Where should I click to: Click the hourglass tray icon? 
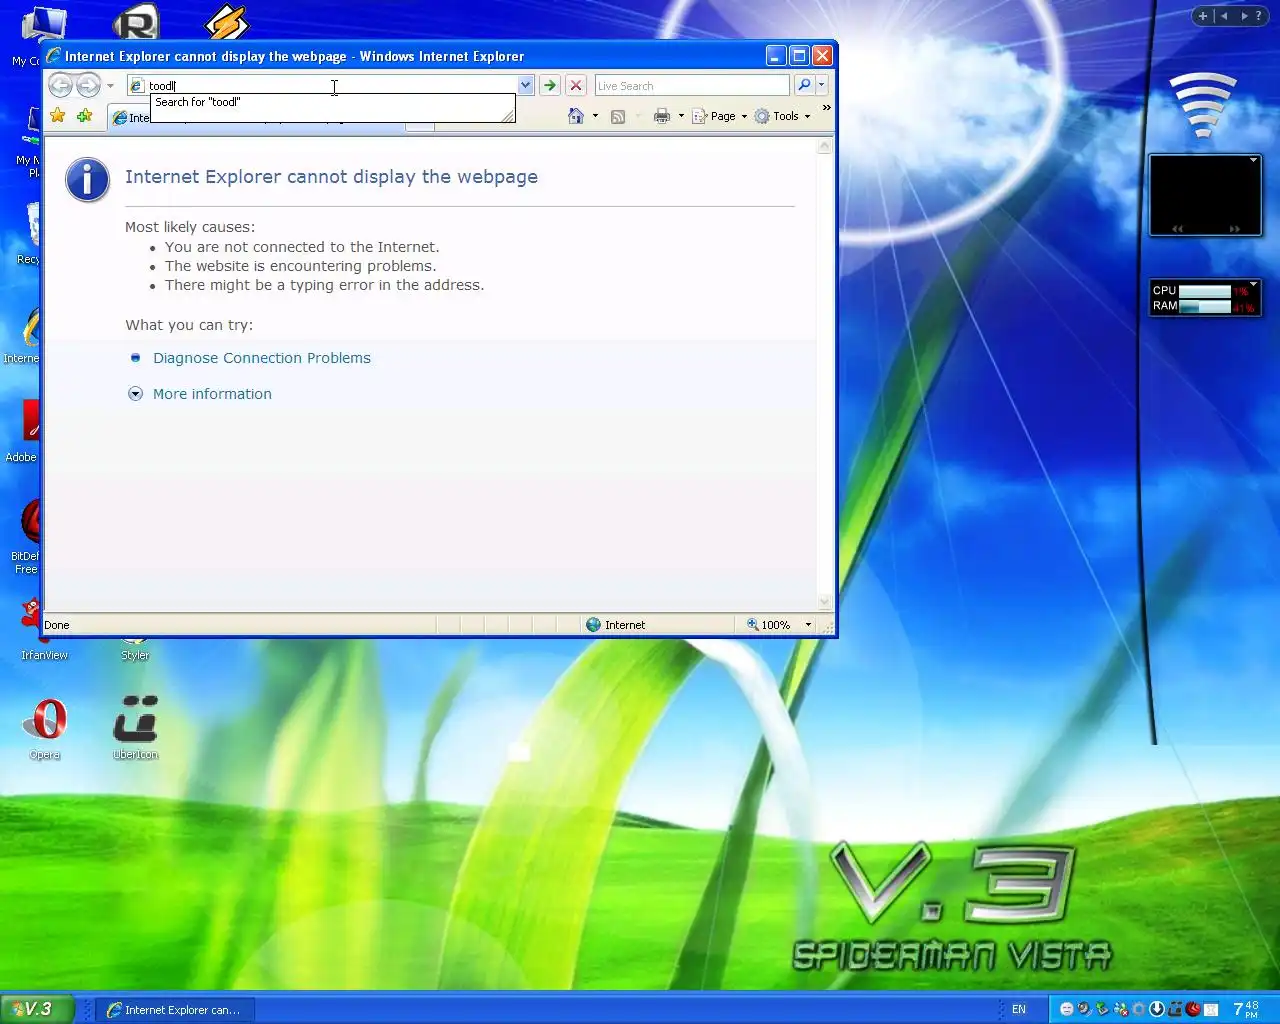(x=1211, y=1009)
